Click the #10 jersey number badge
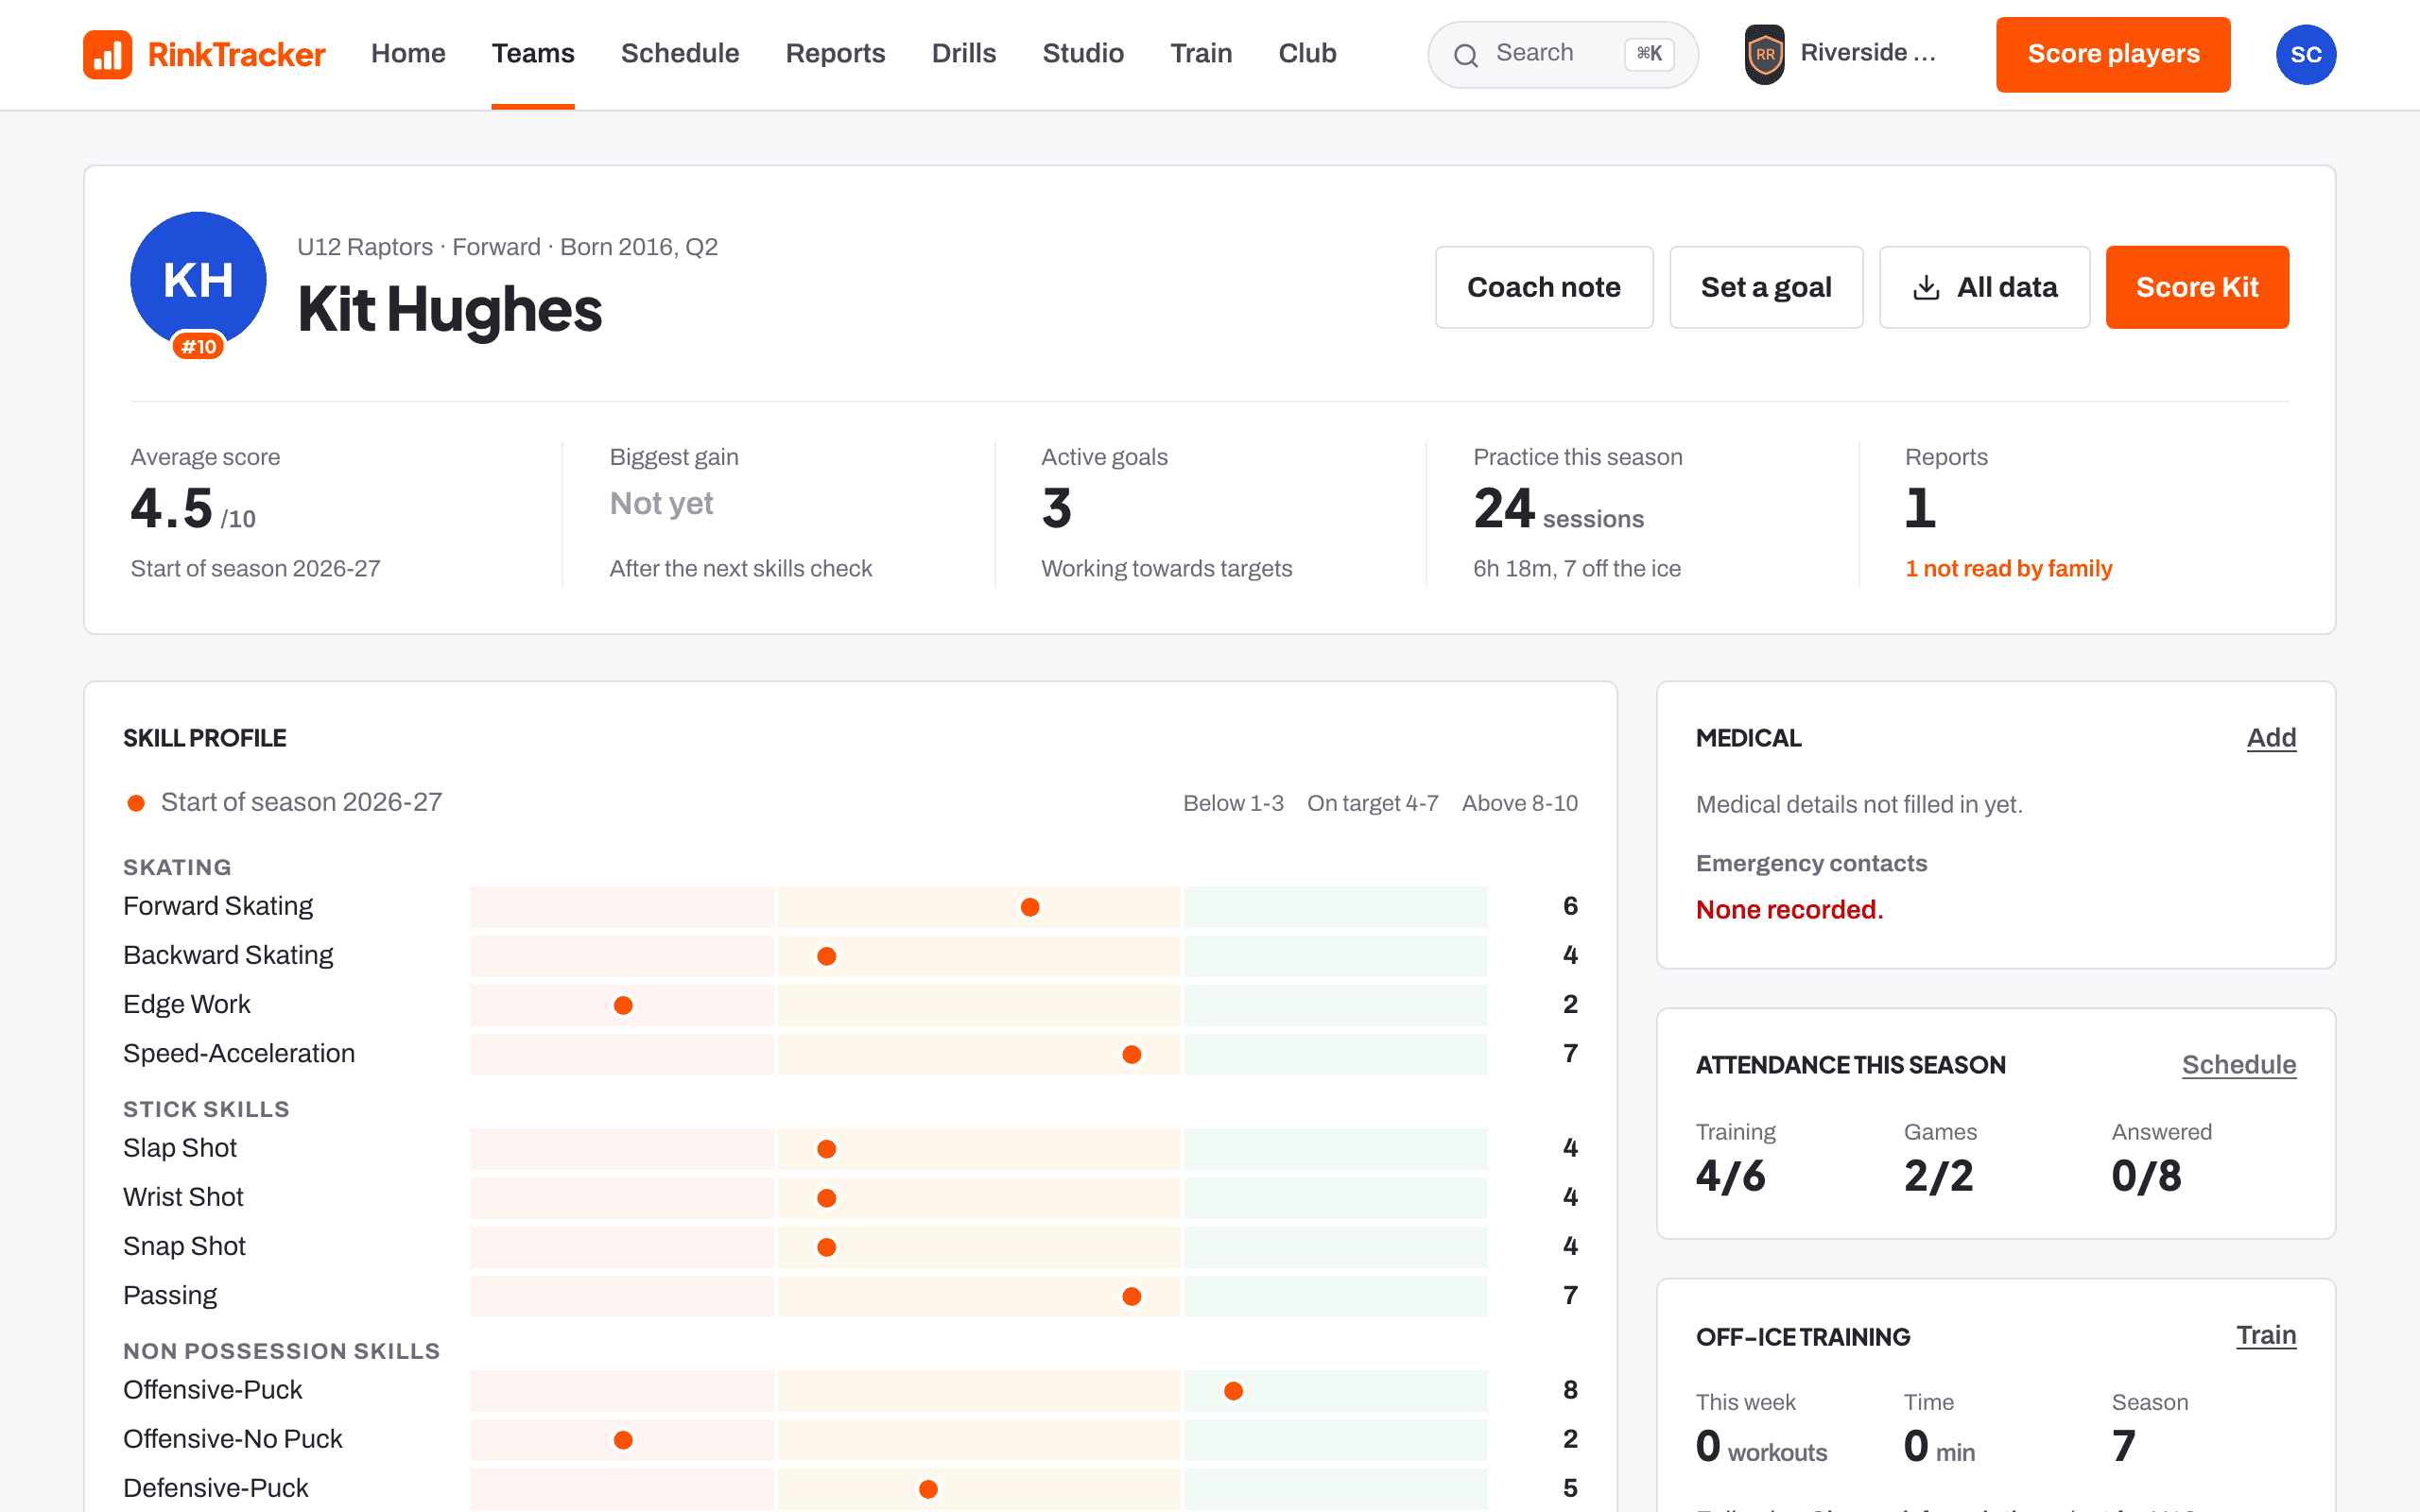Image resolution: width=2420 pixels, height=1512 pixels. pyautogui.click(x=198, y=346)
